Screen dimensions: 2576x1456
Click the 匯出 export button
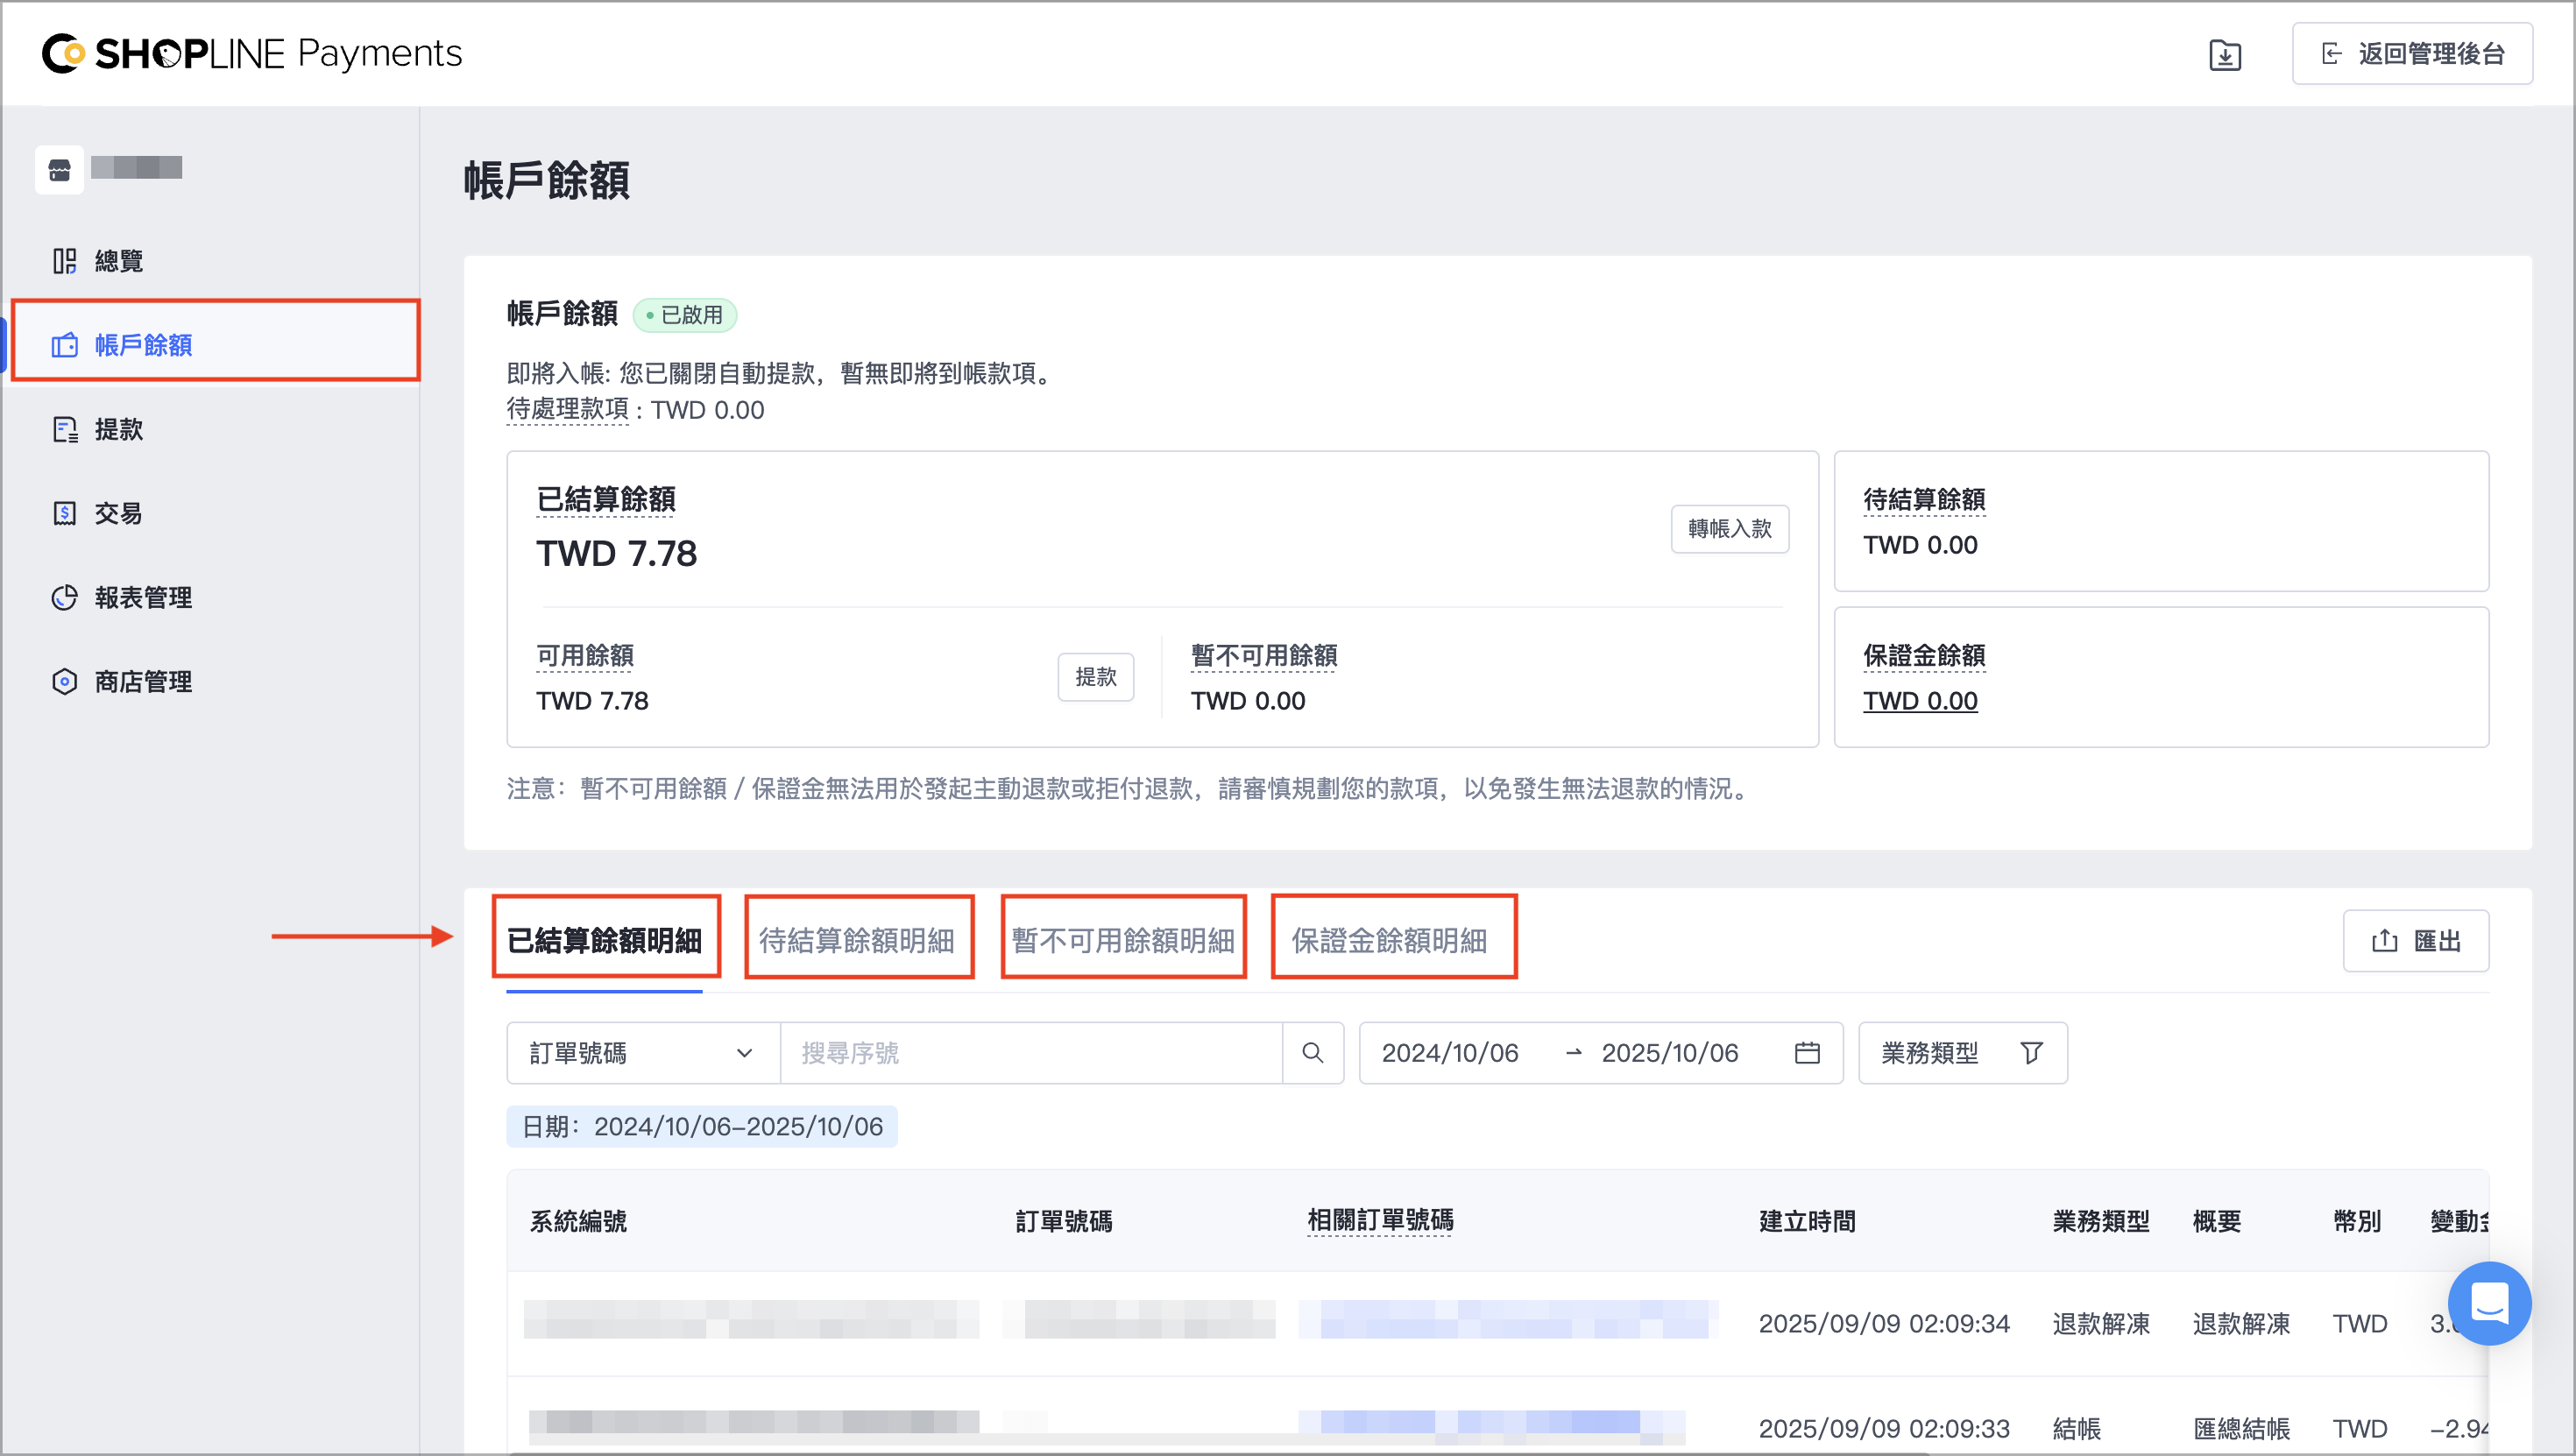(2415, 940)
